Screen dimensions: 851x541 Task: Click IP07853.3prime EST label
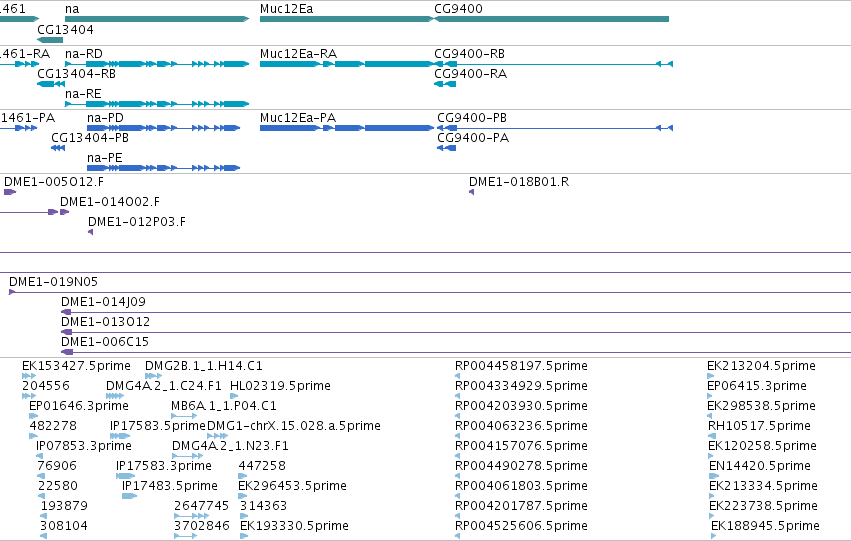pos(84,446)
